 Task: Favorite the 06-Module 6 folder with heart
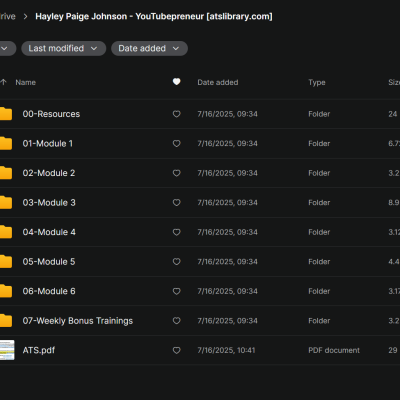[177, 291]
